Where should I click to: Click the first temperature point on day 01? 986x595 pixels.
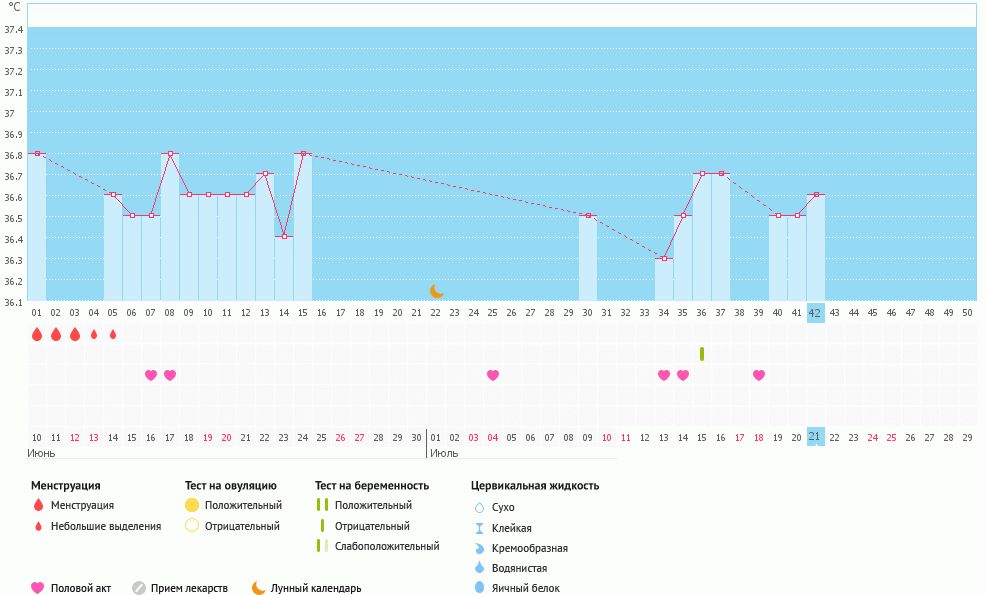37,153
